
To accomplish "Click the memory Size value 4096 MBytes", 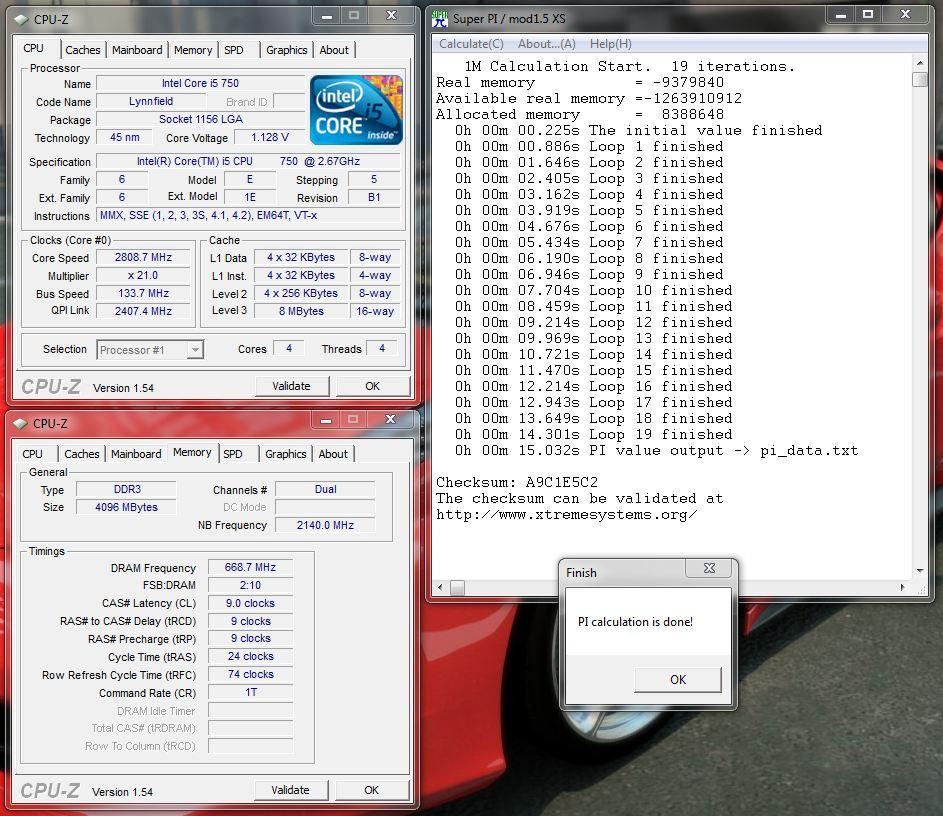I will 126,508.
